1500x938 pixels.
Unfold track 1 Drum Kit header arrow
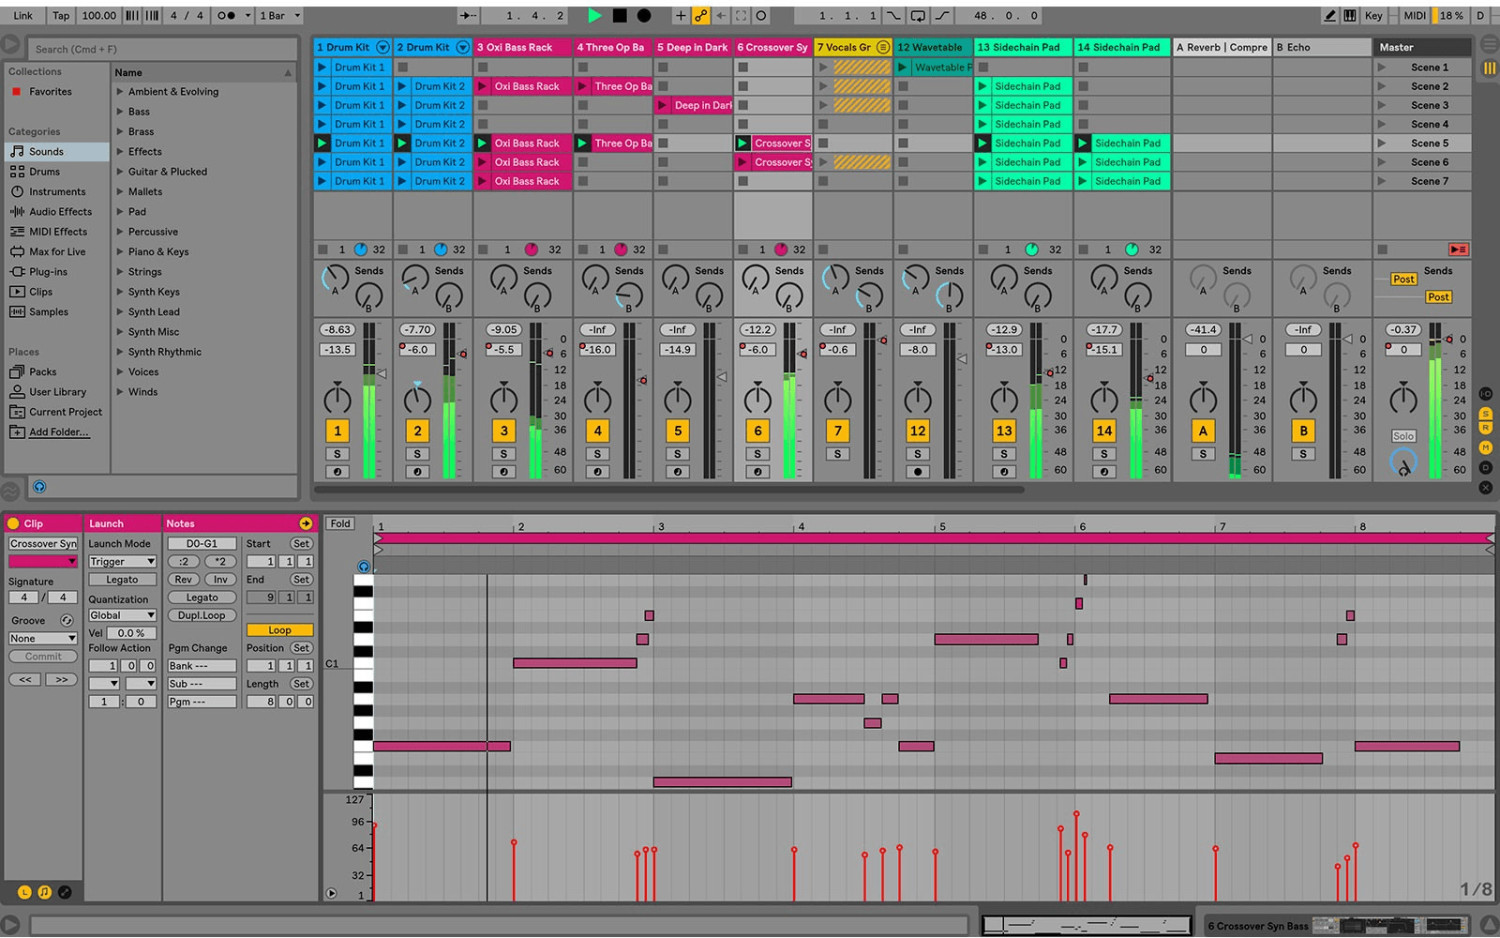pyautogui.click(x=382, y=47)
